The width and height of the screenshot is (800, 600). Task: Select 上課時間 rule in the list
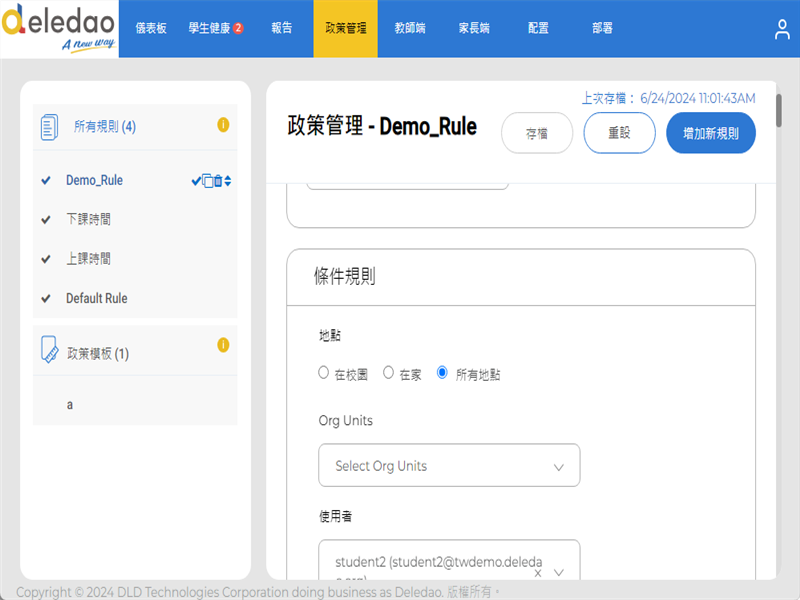[88, 259]
